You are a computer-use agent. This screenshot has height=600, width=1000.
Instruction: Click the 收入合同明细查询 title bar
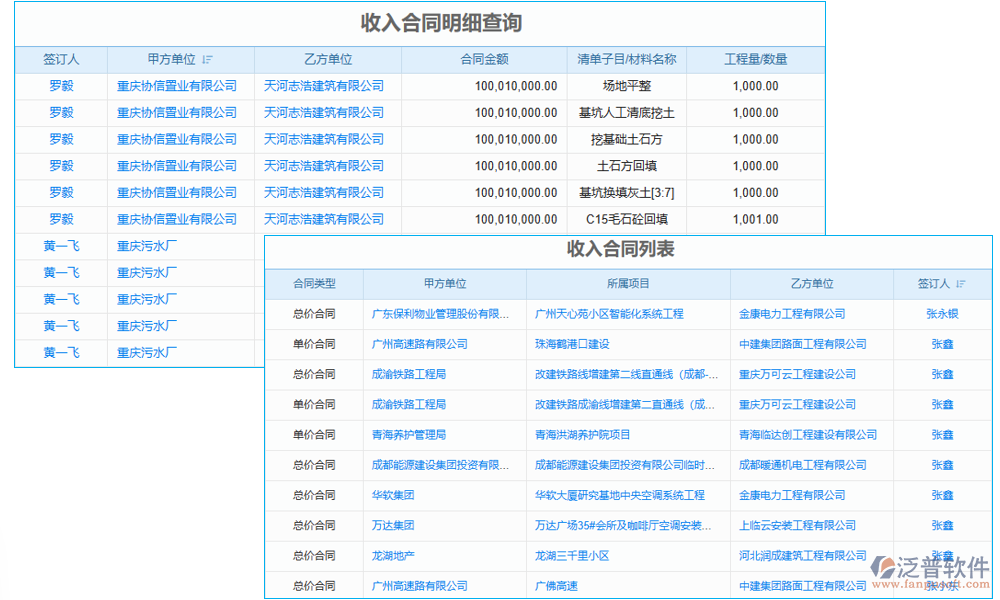(x=420, y=23)
